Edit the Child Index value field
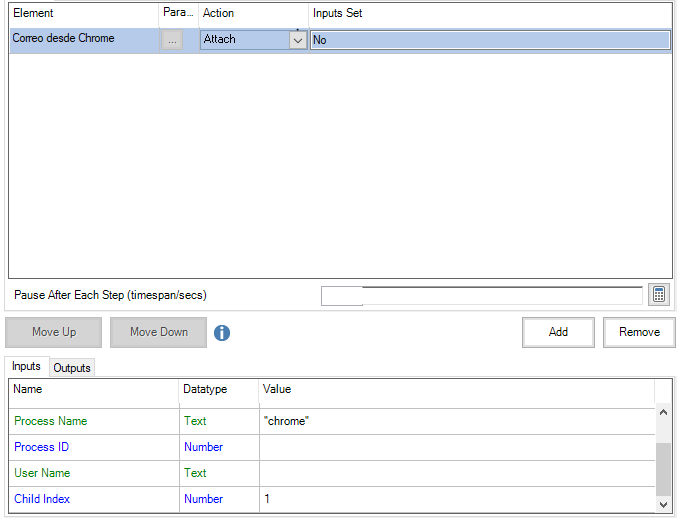Viewport: 683px width, 521px height. pyautogui.click(x=456, y=499)
